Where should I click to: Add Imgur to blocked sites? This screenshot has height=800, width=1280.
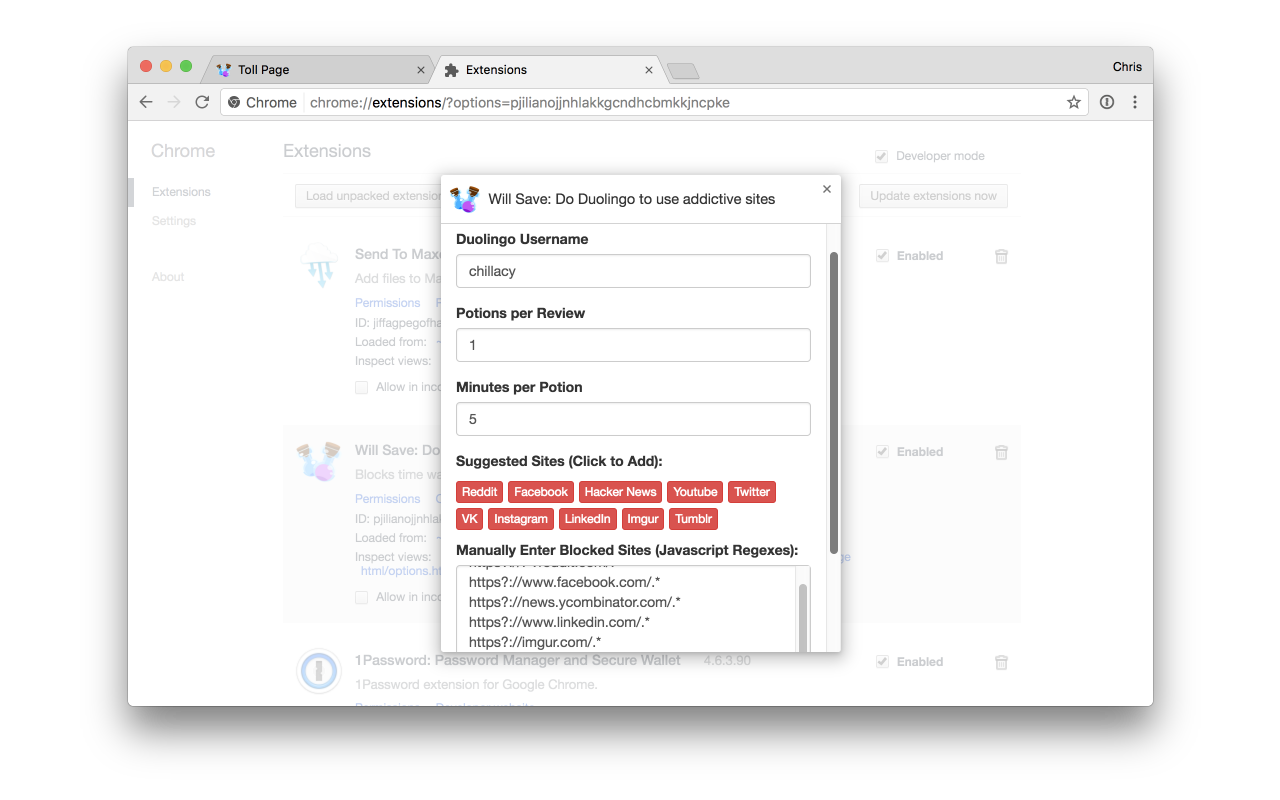click(643, 519)
